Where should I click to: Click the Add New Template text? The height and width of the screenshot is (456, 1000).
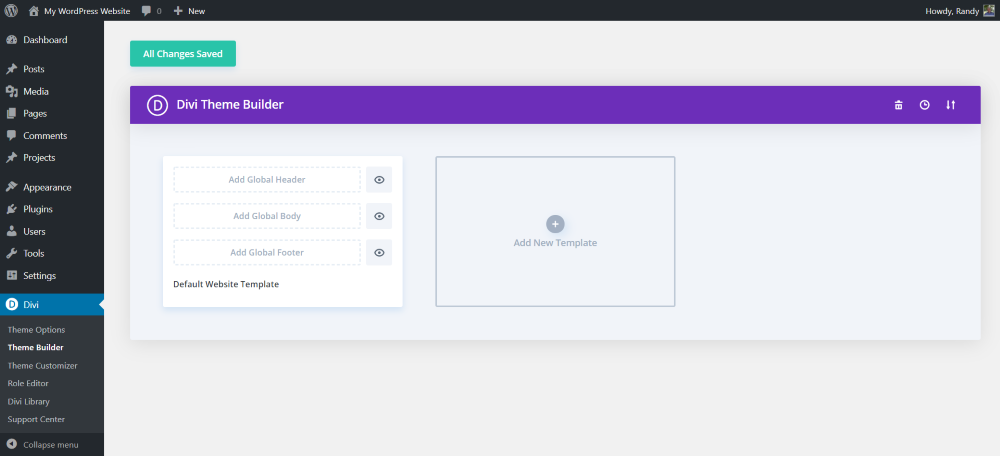coord(555,243)
